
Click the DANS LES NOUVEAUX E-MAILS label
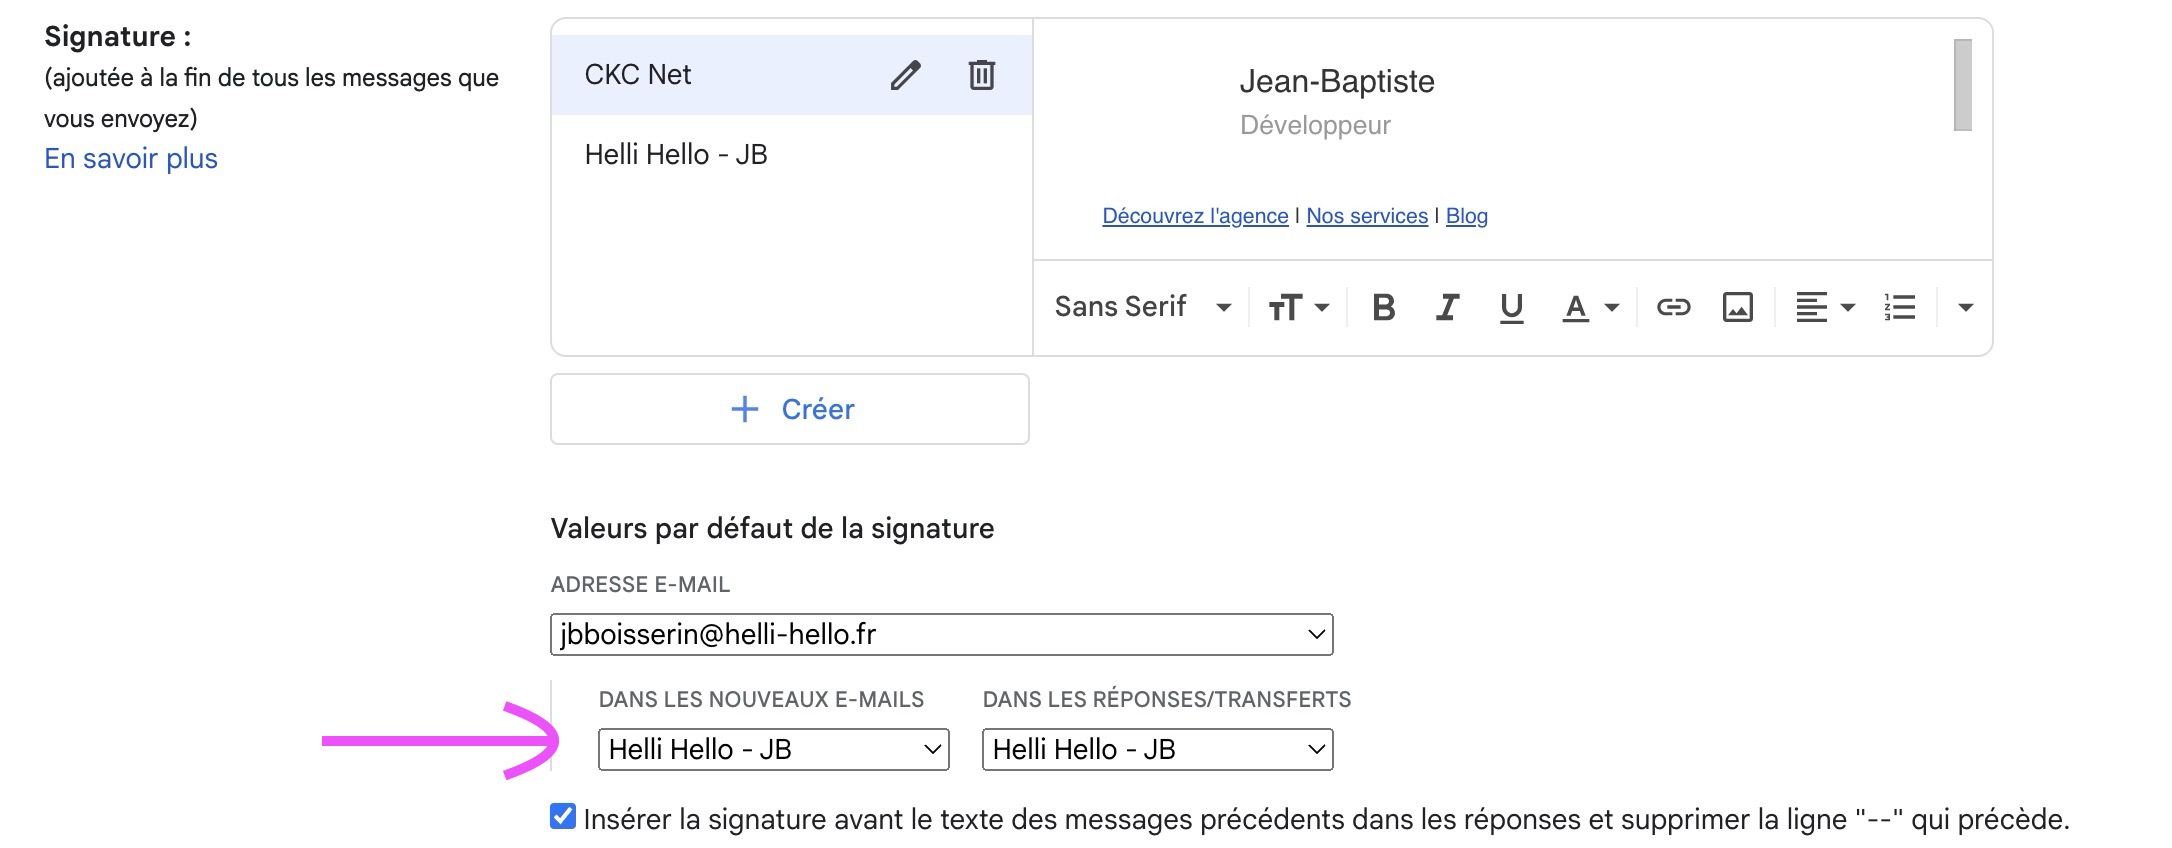pyautogui.click(x=761, y=700)
